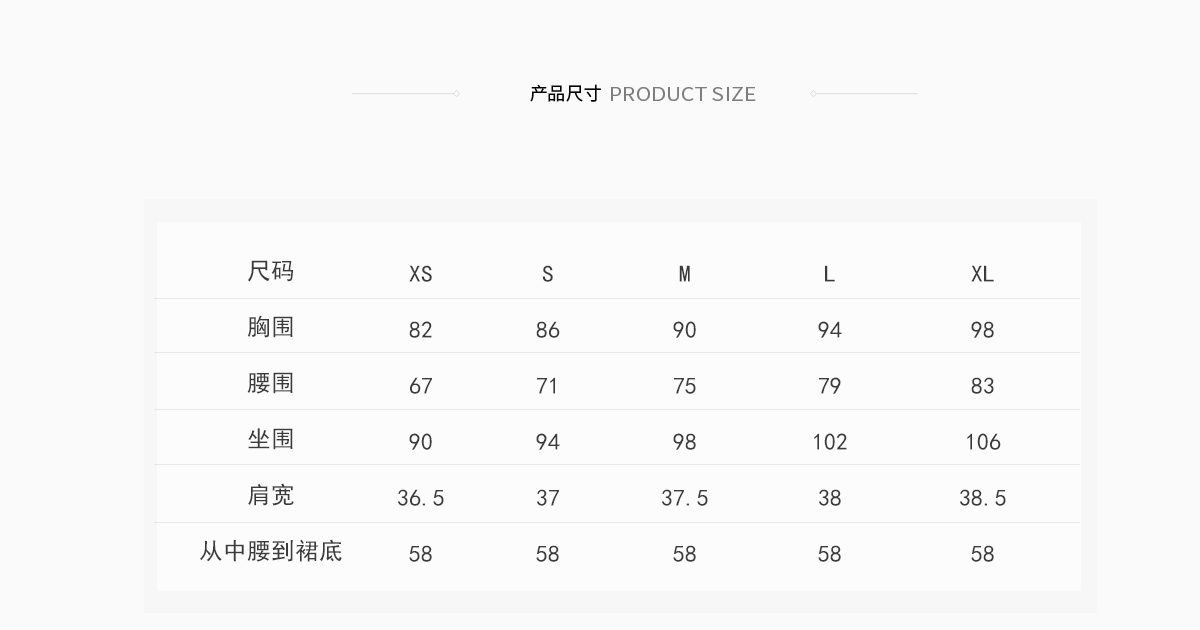Viewport: 1200px width, 630px height.
Task: Click the XL hip value 106
Action: click(982, 442)
